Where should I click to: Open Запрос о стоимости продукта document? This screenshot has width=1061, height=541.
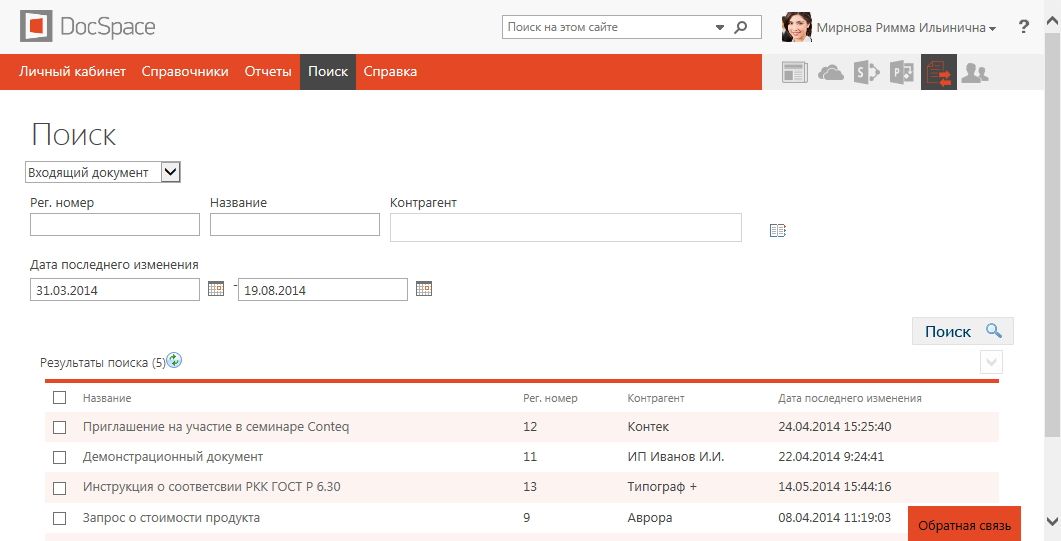[x=171, y=517]
